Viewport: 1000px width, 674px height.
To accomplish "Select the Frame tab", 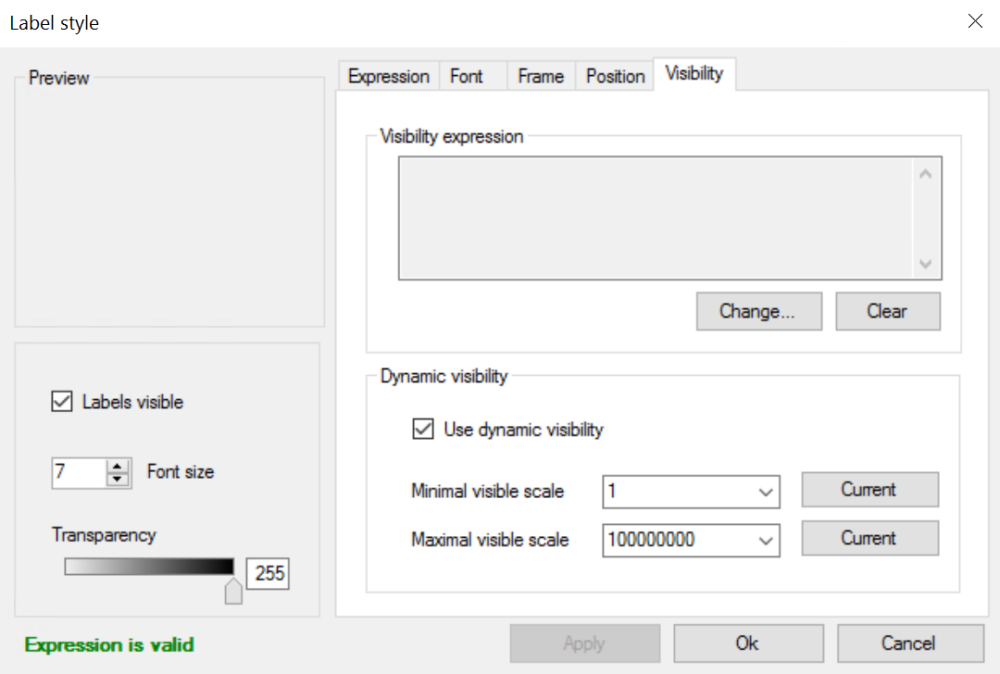I will tap(540, 75).
